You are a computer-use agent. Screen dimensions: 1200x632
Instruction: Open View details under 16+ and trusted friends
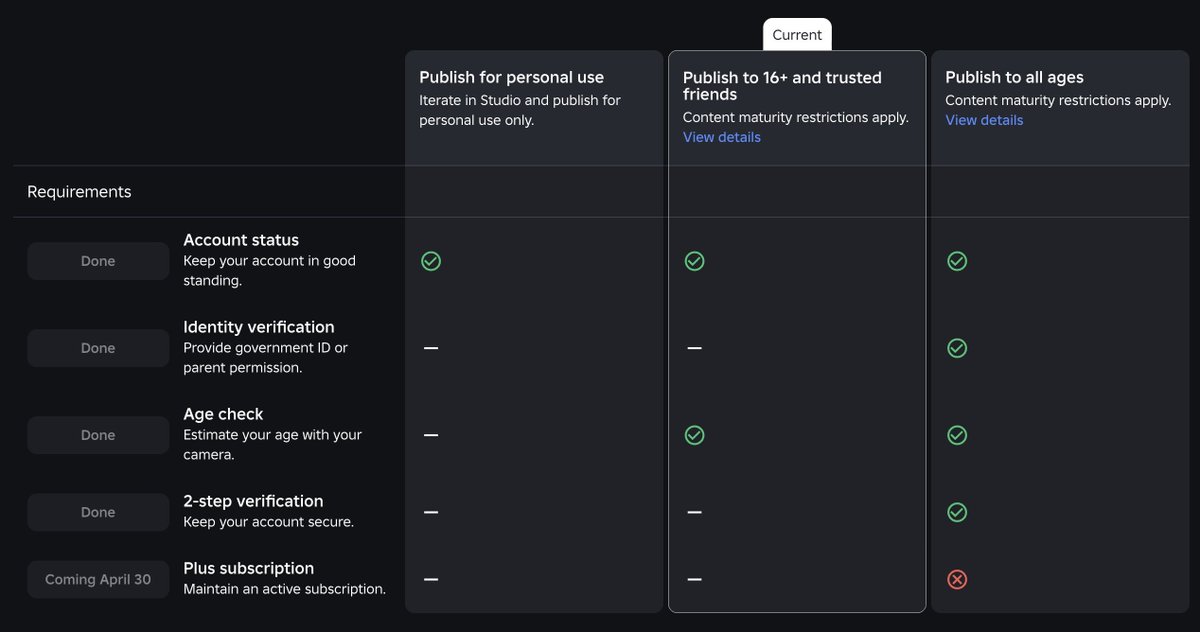pos(721,137)
